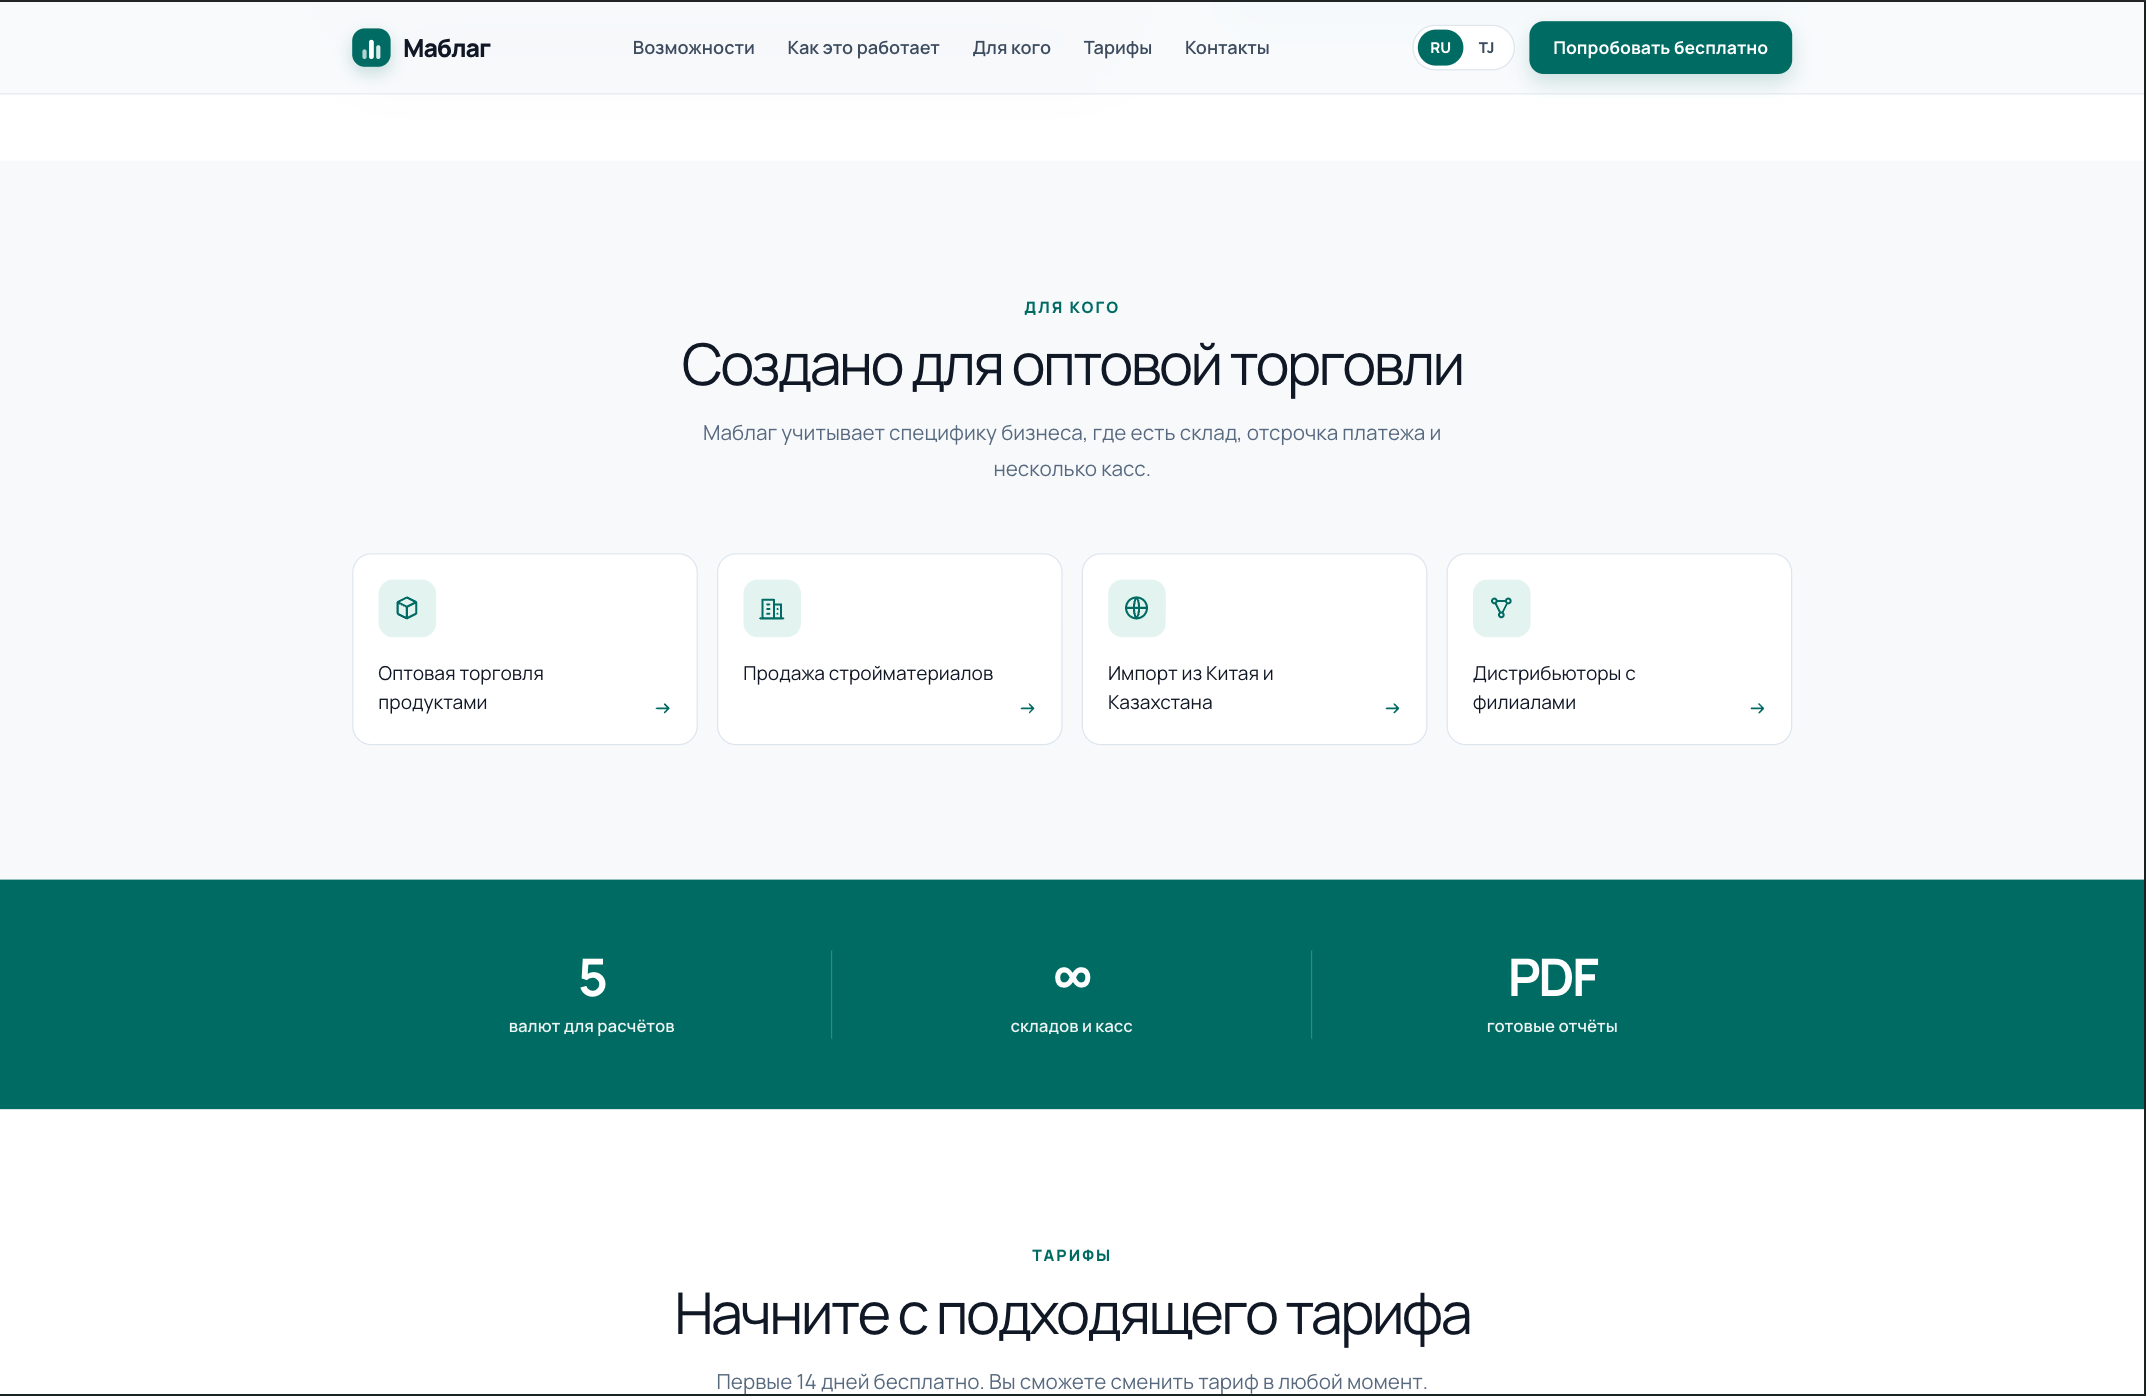The width and height of the screenshot is (2146, 1396).
Task: Click heading Начните с подходящего тарифа
Action: (1072, 1314)
